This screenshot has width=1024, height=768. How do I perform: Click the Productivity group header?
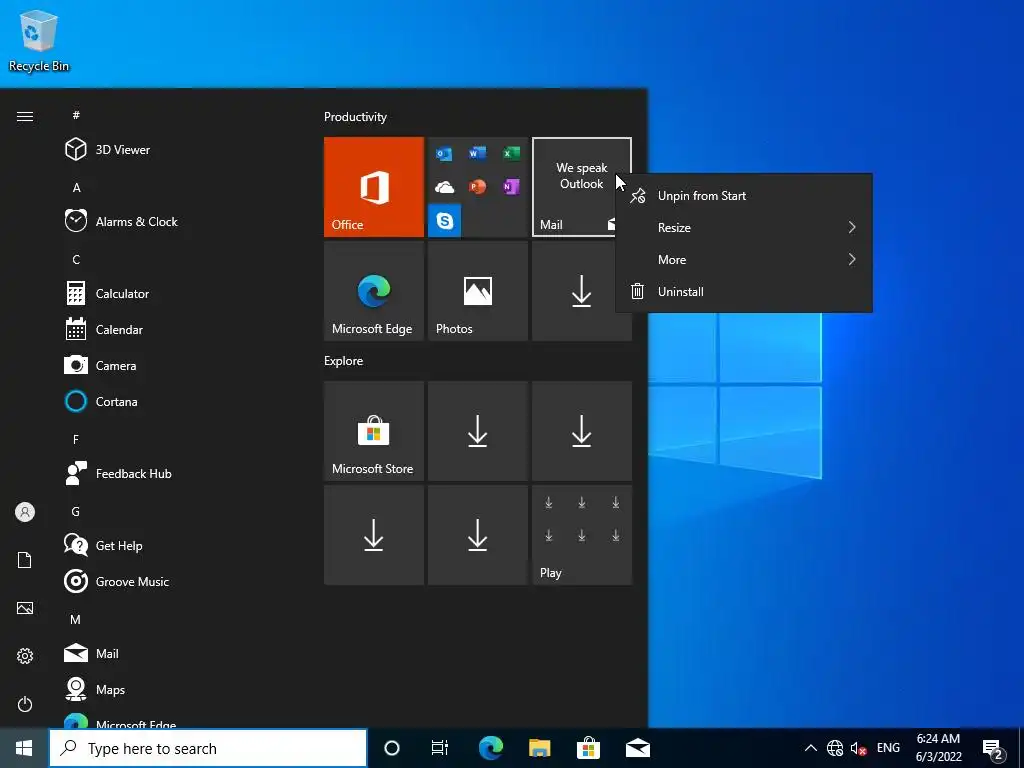pos(355,117)
